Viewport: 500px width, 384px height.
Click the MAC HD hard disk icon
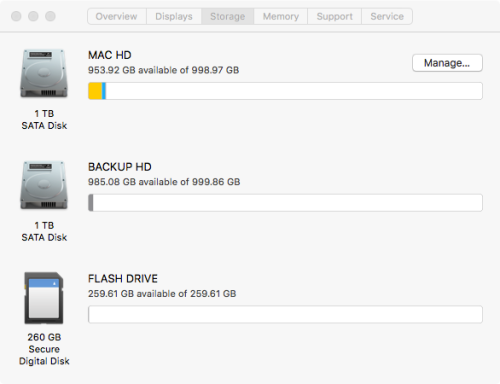[x=44, y=73]
